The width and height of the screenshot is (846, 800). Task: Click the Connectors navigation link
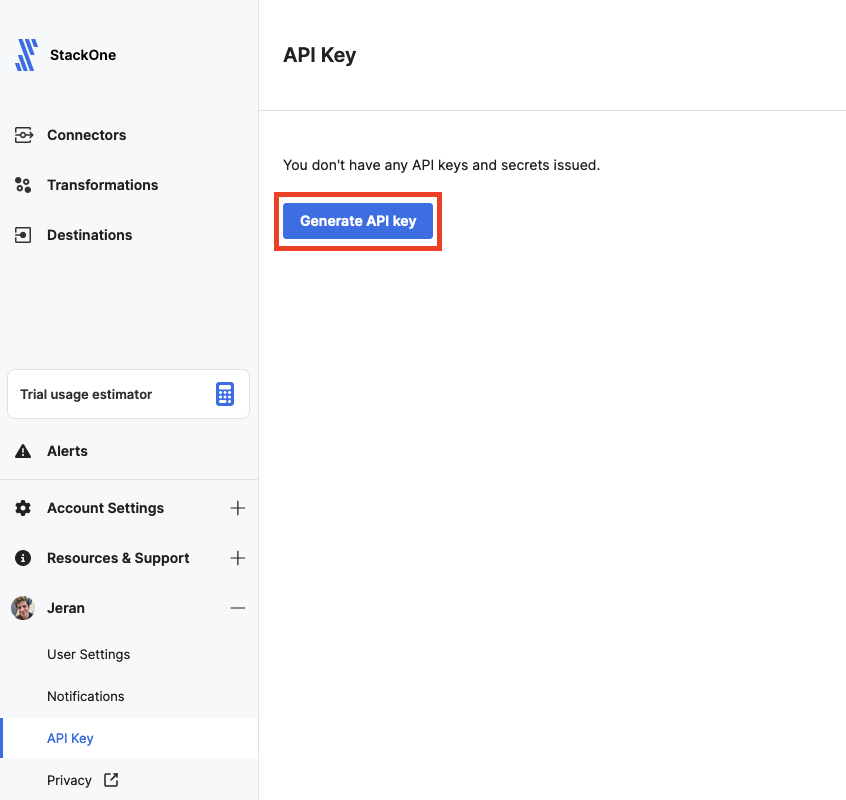click(x=86, y=135)
